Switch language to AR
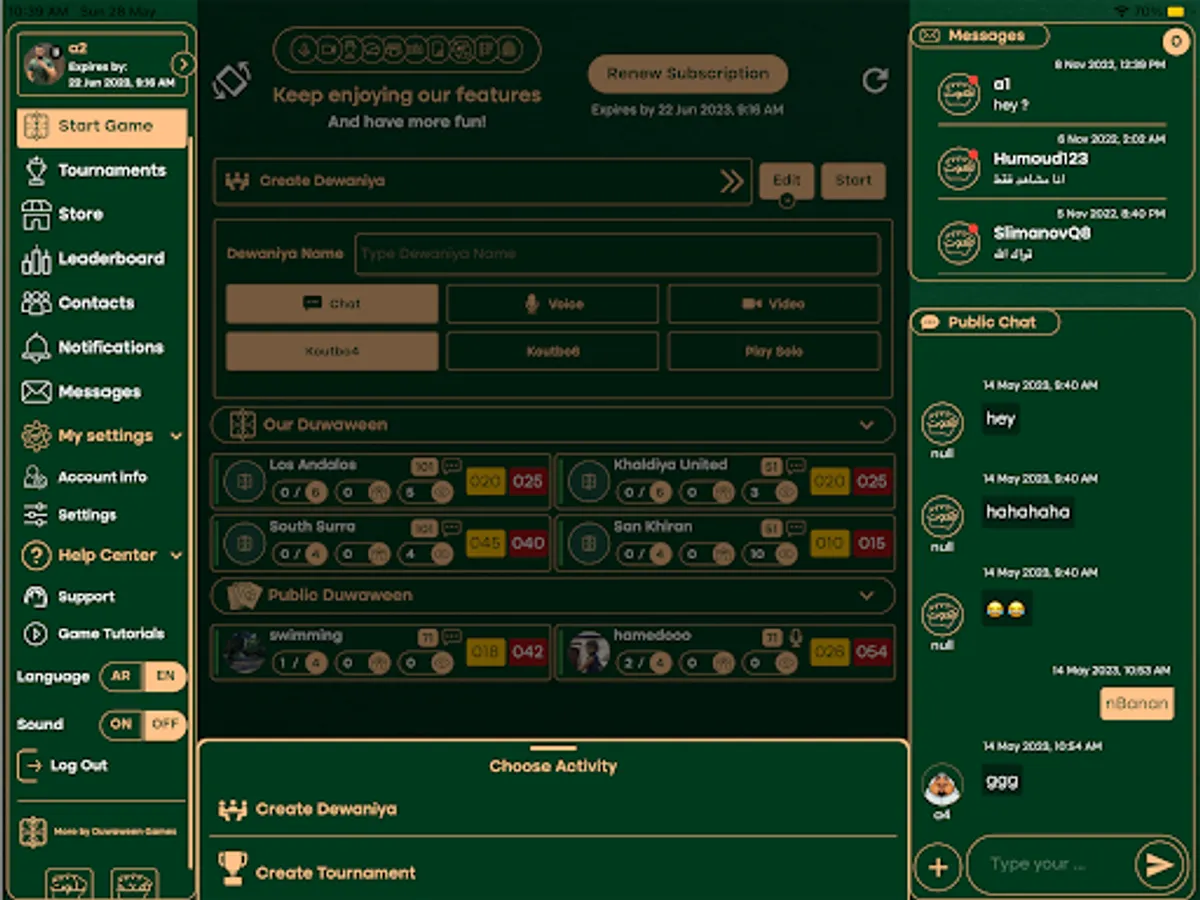This screenshot has height=900, width=1200. (x=121, y=677)
